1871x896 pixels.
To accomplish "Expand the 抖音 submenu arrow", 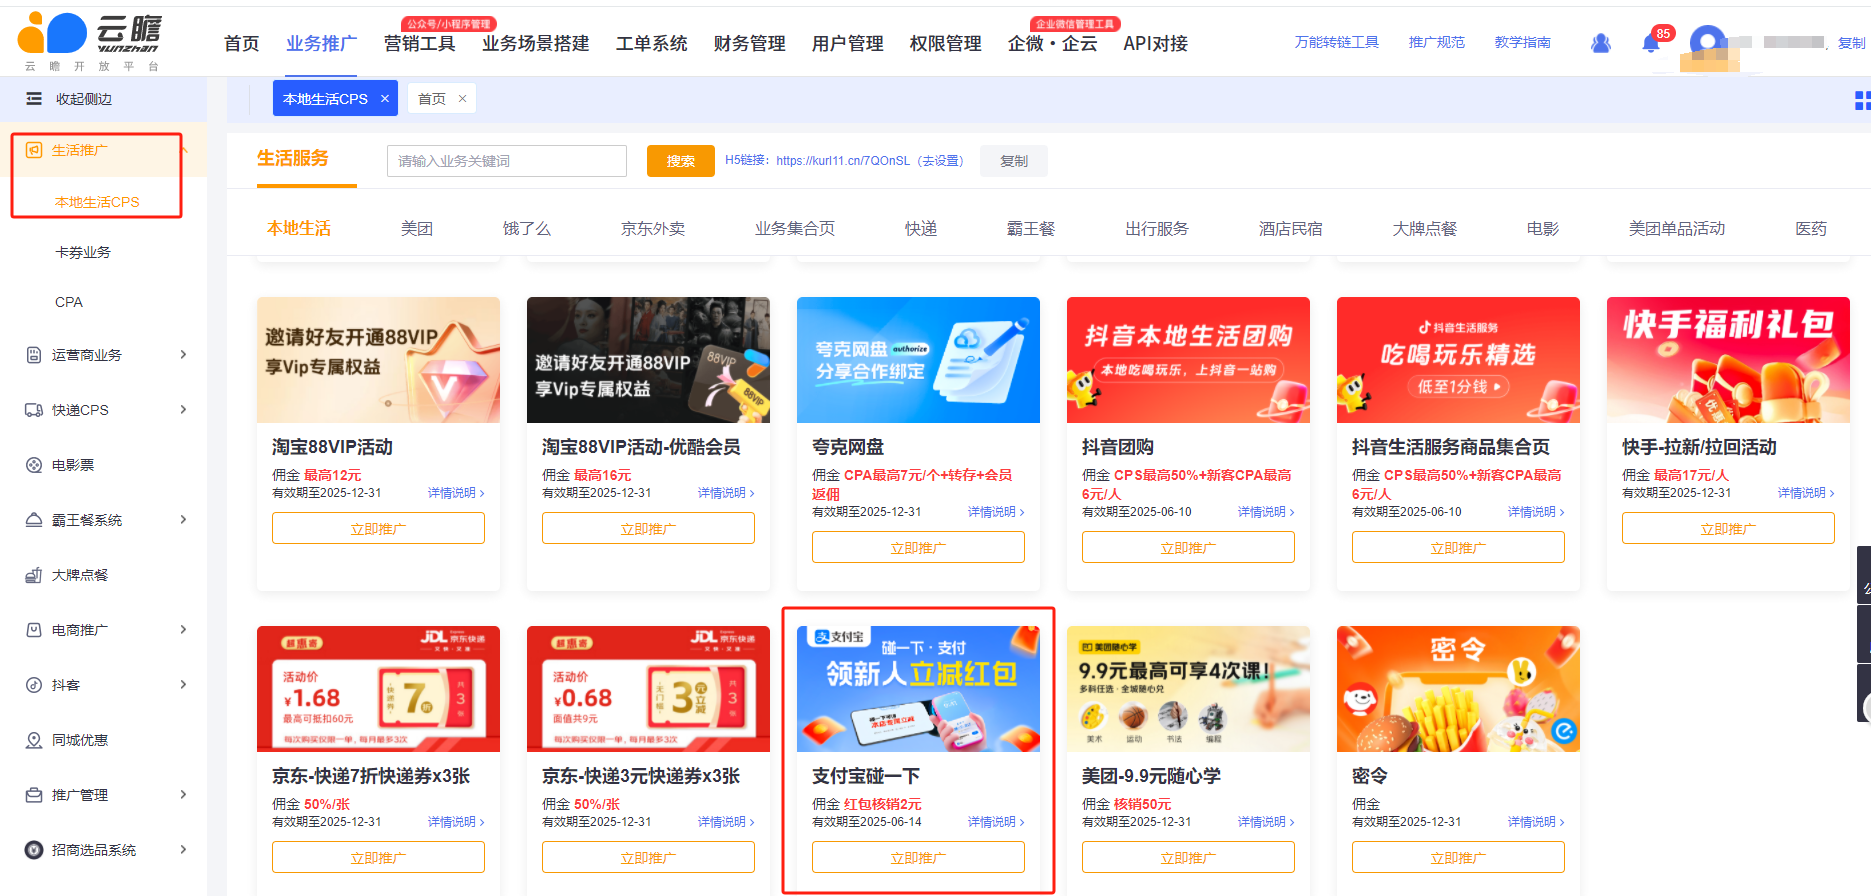I will pyautogui.click(x=183, y=685).
